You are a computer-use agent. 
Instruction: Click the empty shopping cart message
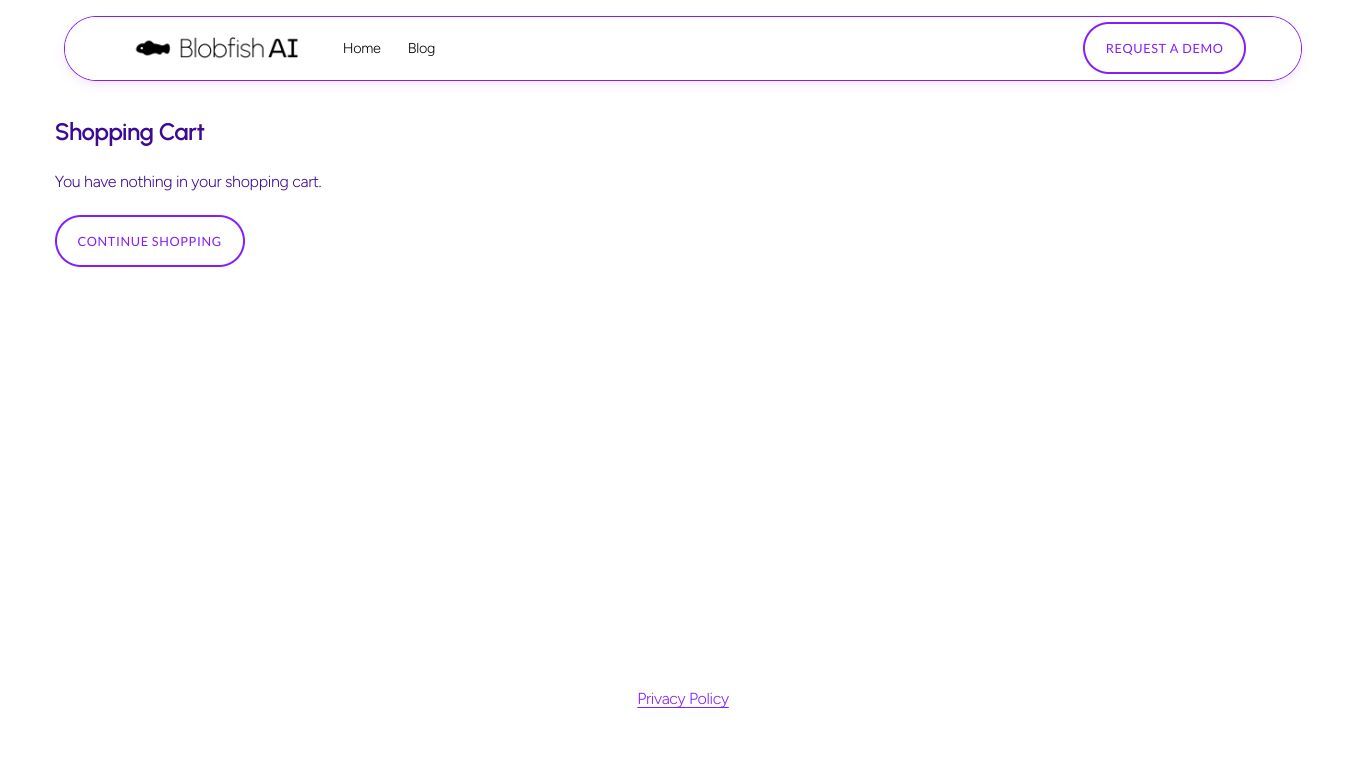point(188,182)
